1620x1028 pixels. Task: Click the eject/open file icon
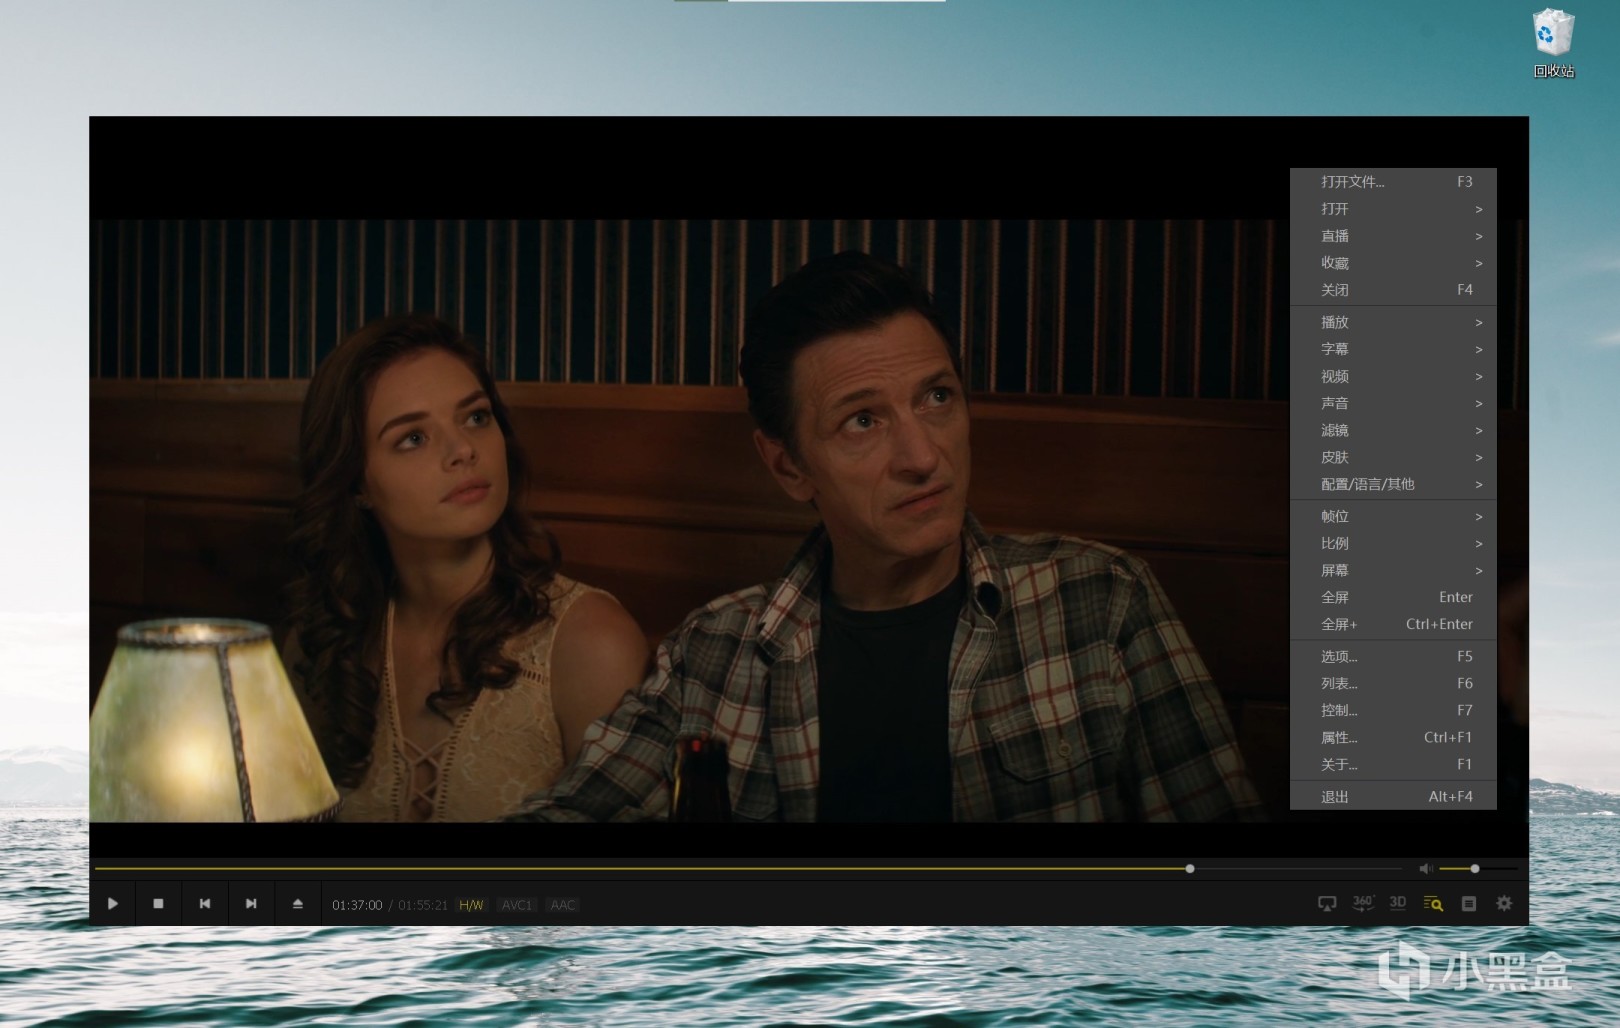coord(297,904)
